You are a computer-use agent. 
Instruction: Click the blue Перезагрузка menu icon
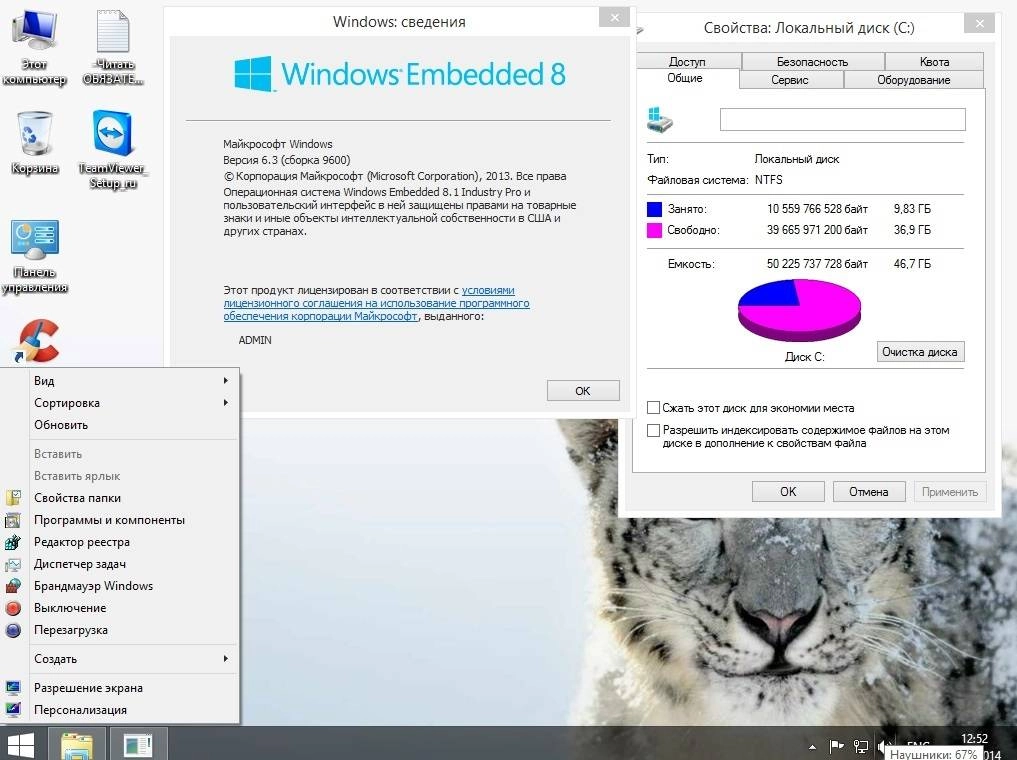pos(13,630)
